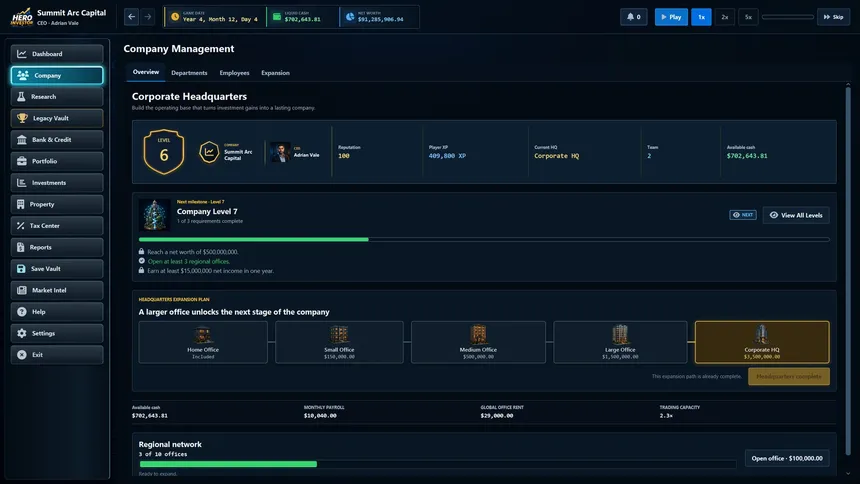The height and width of the screenshot is (484, 860).
Task: Open the Save Vault item
Action: [56, 268]
